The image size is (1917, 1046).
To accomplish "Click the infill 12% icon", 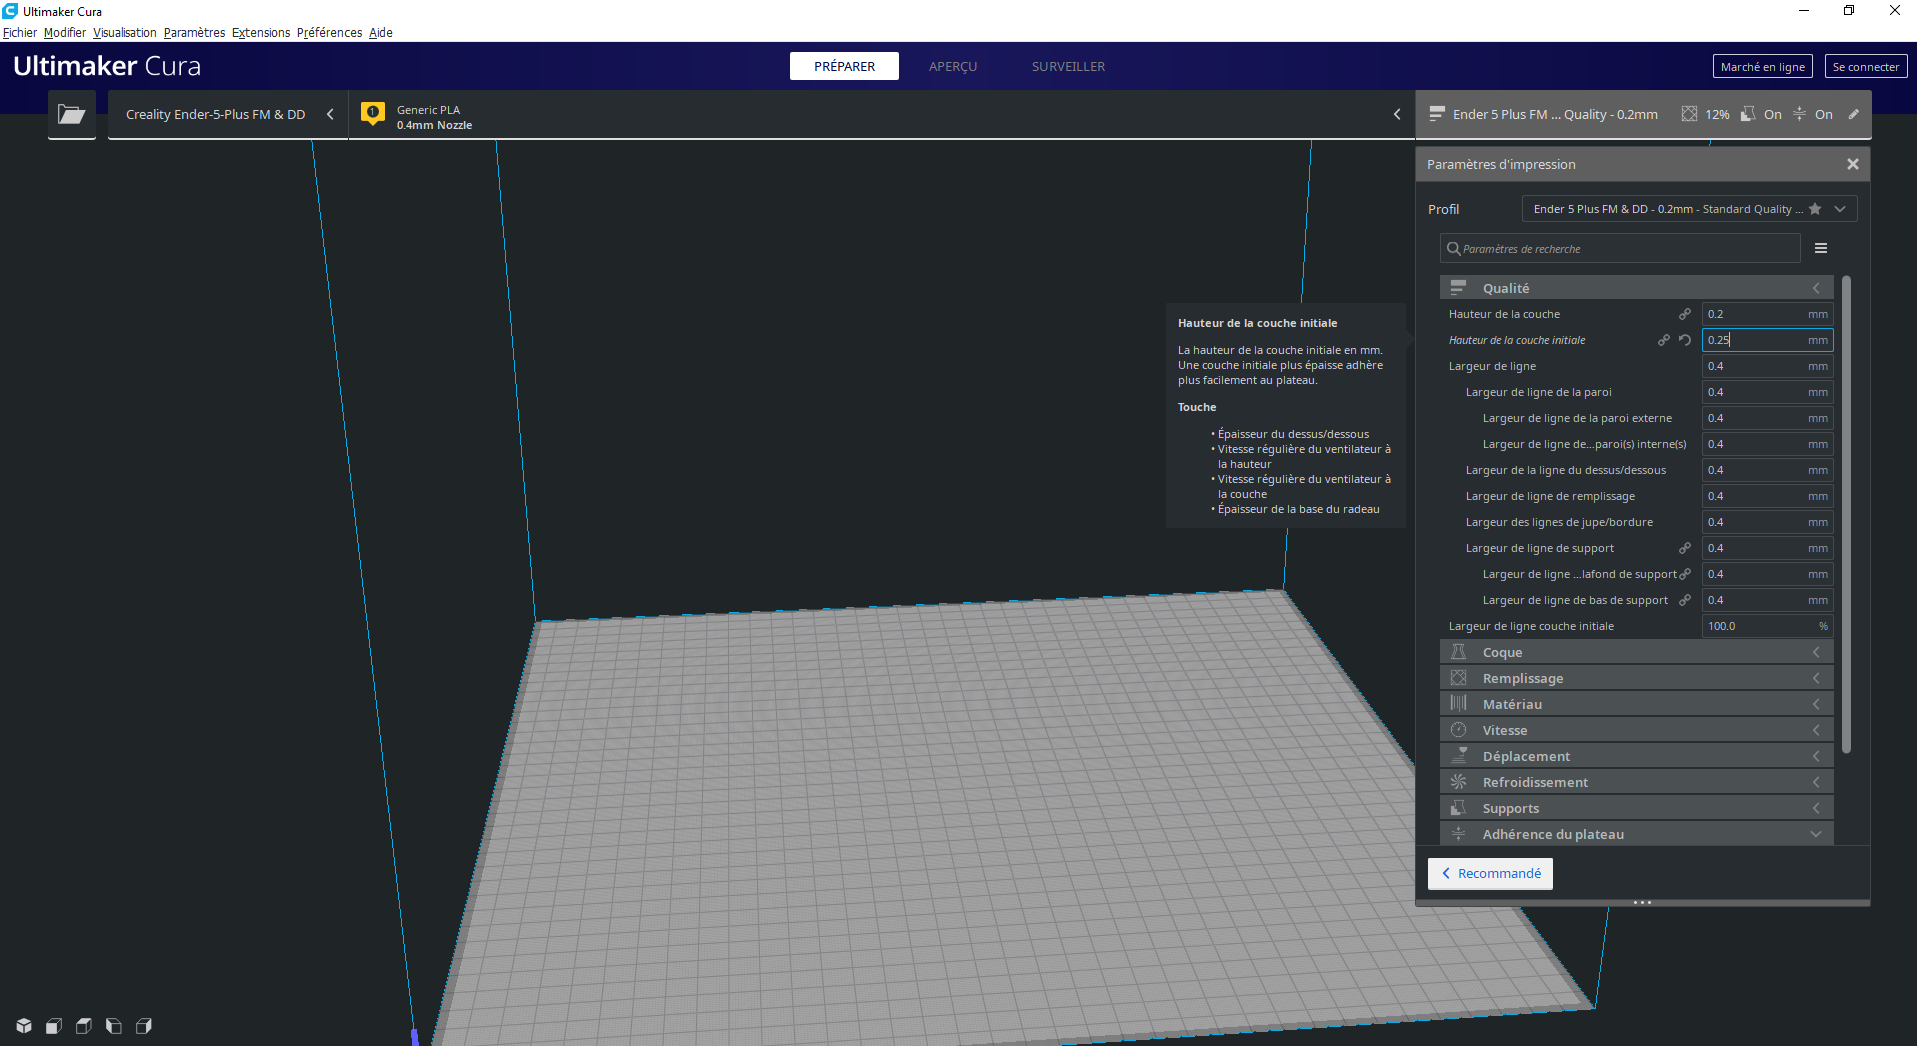I will click(1689, 114).
